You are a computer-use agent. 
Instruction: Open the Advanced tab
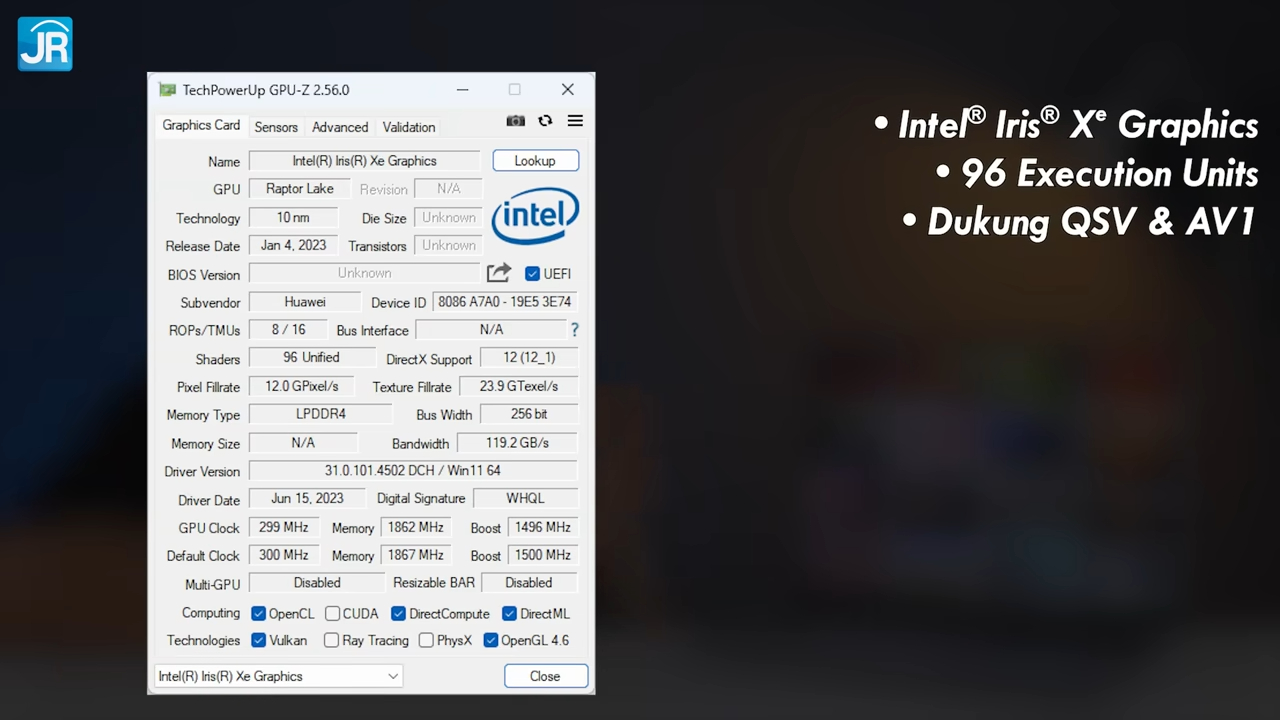pyautogui.click(x=340, y=127)
